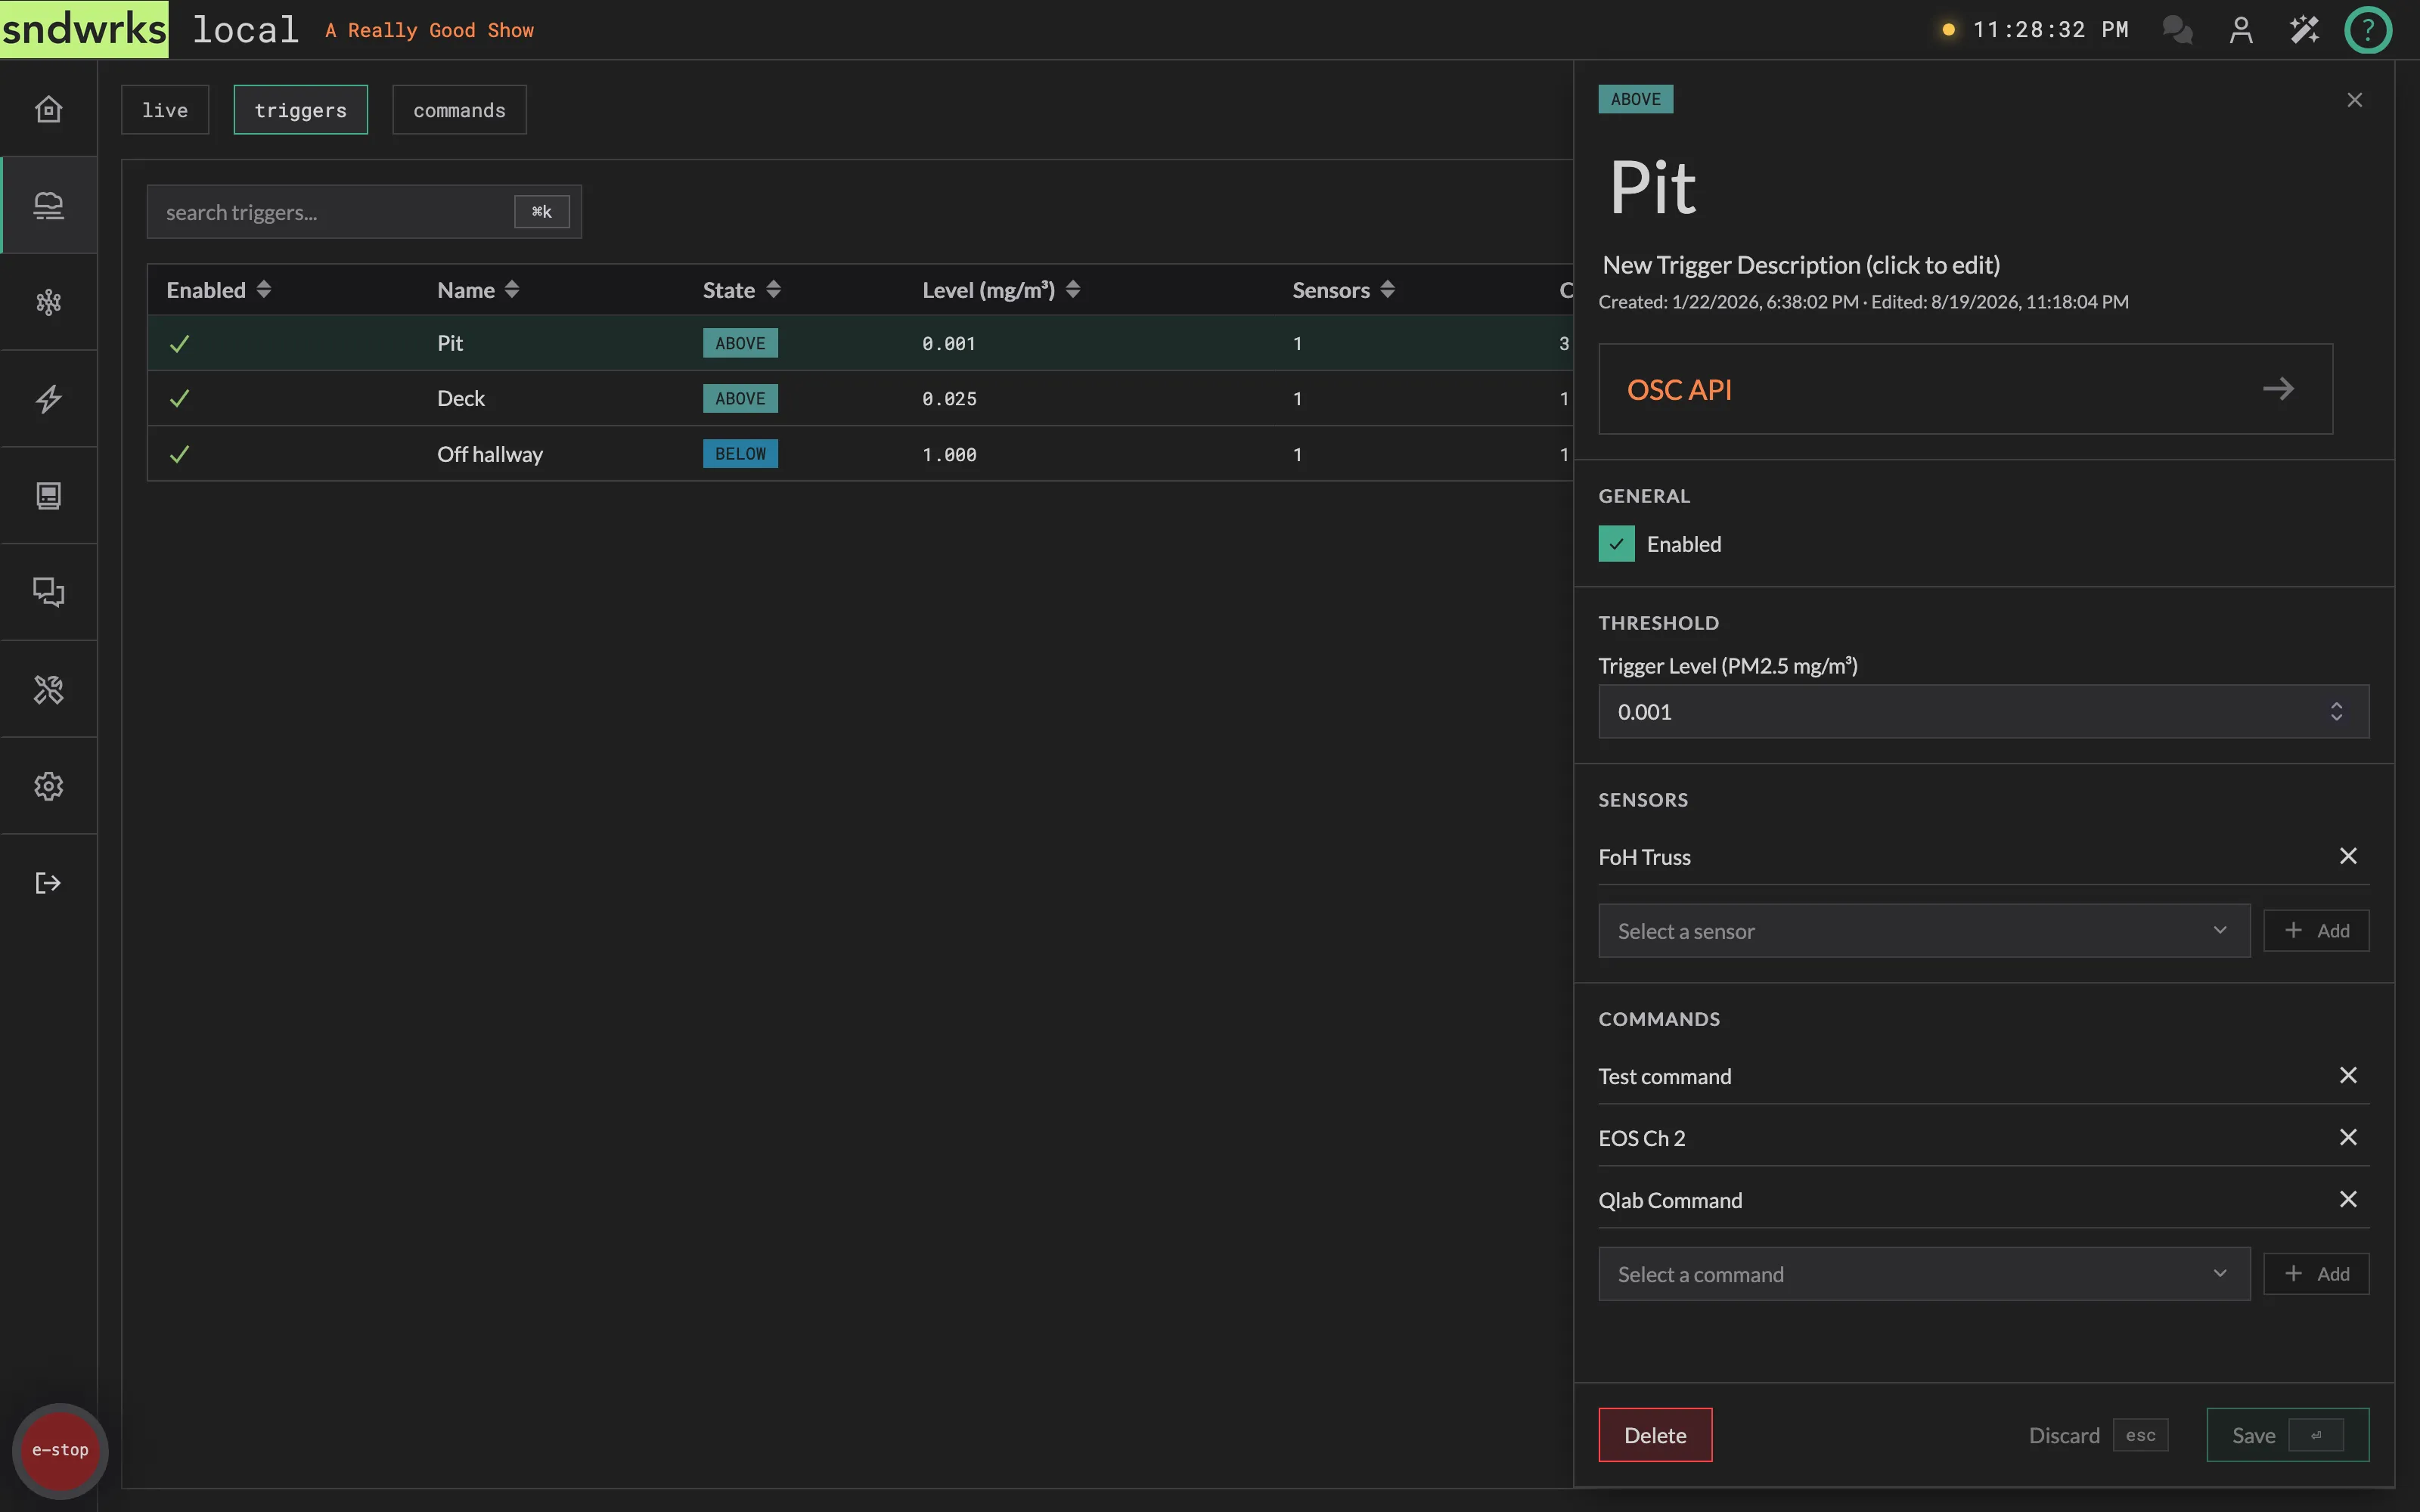Click the ABOVE badge atop detail panel
This screenshot has width=2420, height=1512.
click(x=1635, y=99)
